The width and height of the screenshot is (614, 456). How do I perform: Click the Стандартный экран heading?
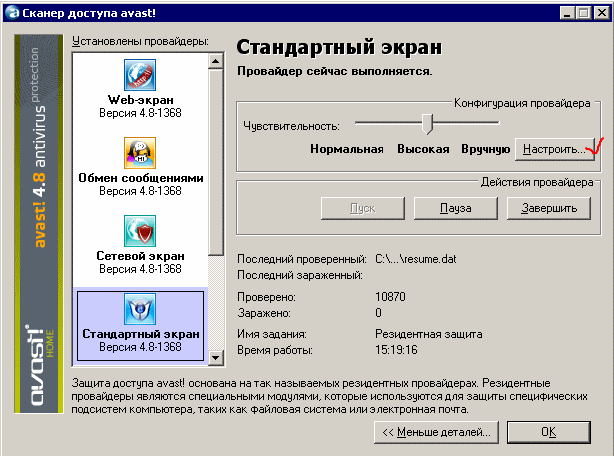(x=339, y=47)
